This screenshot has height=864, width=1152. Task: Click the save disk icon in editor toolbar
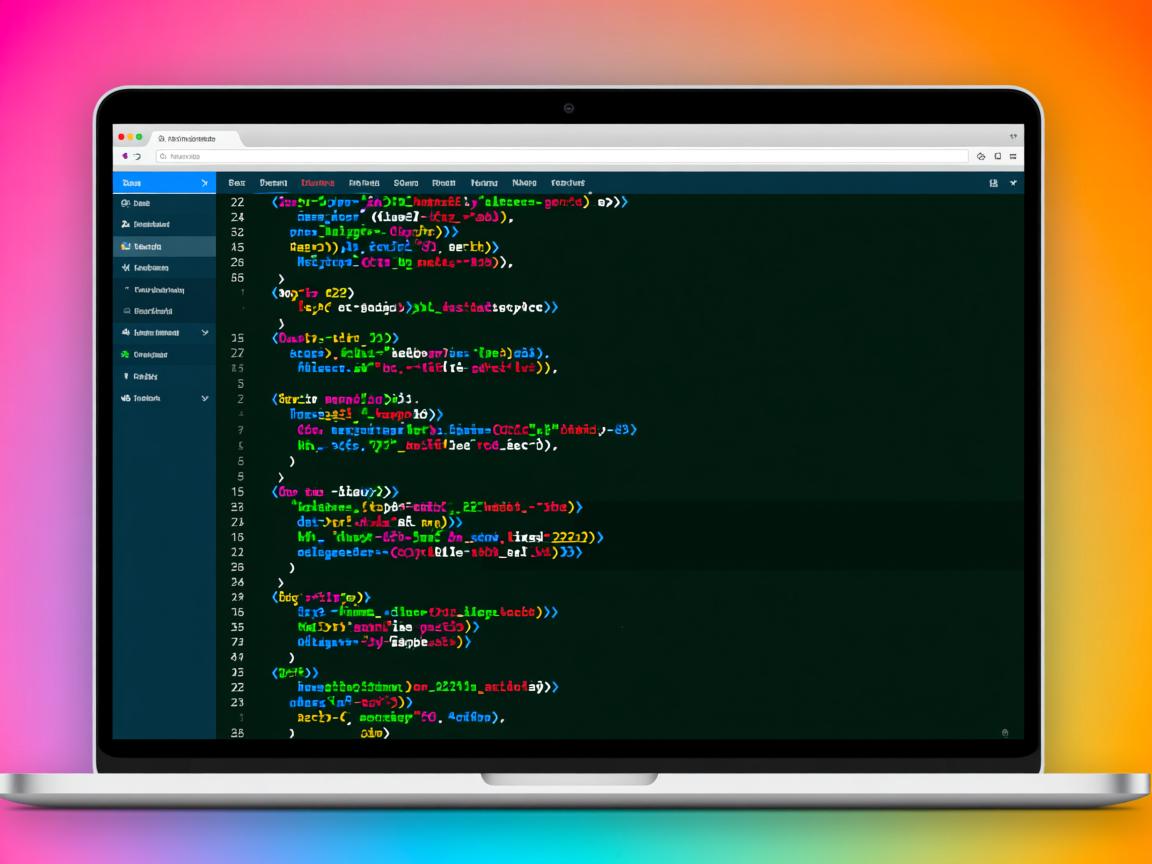[x=993, y=183]
